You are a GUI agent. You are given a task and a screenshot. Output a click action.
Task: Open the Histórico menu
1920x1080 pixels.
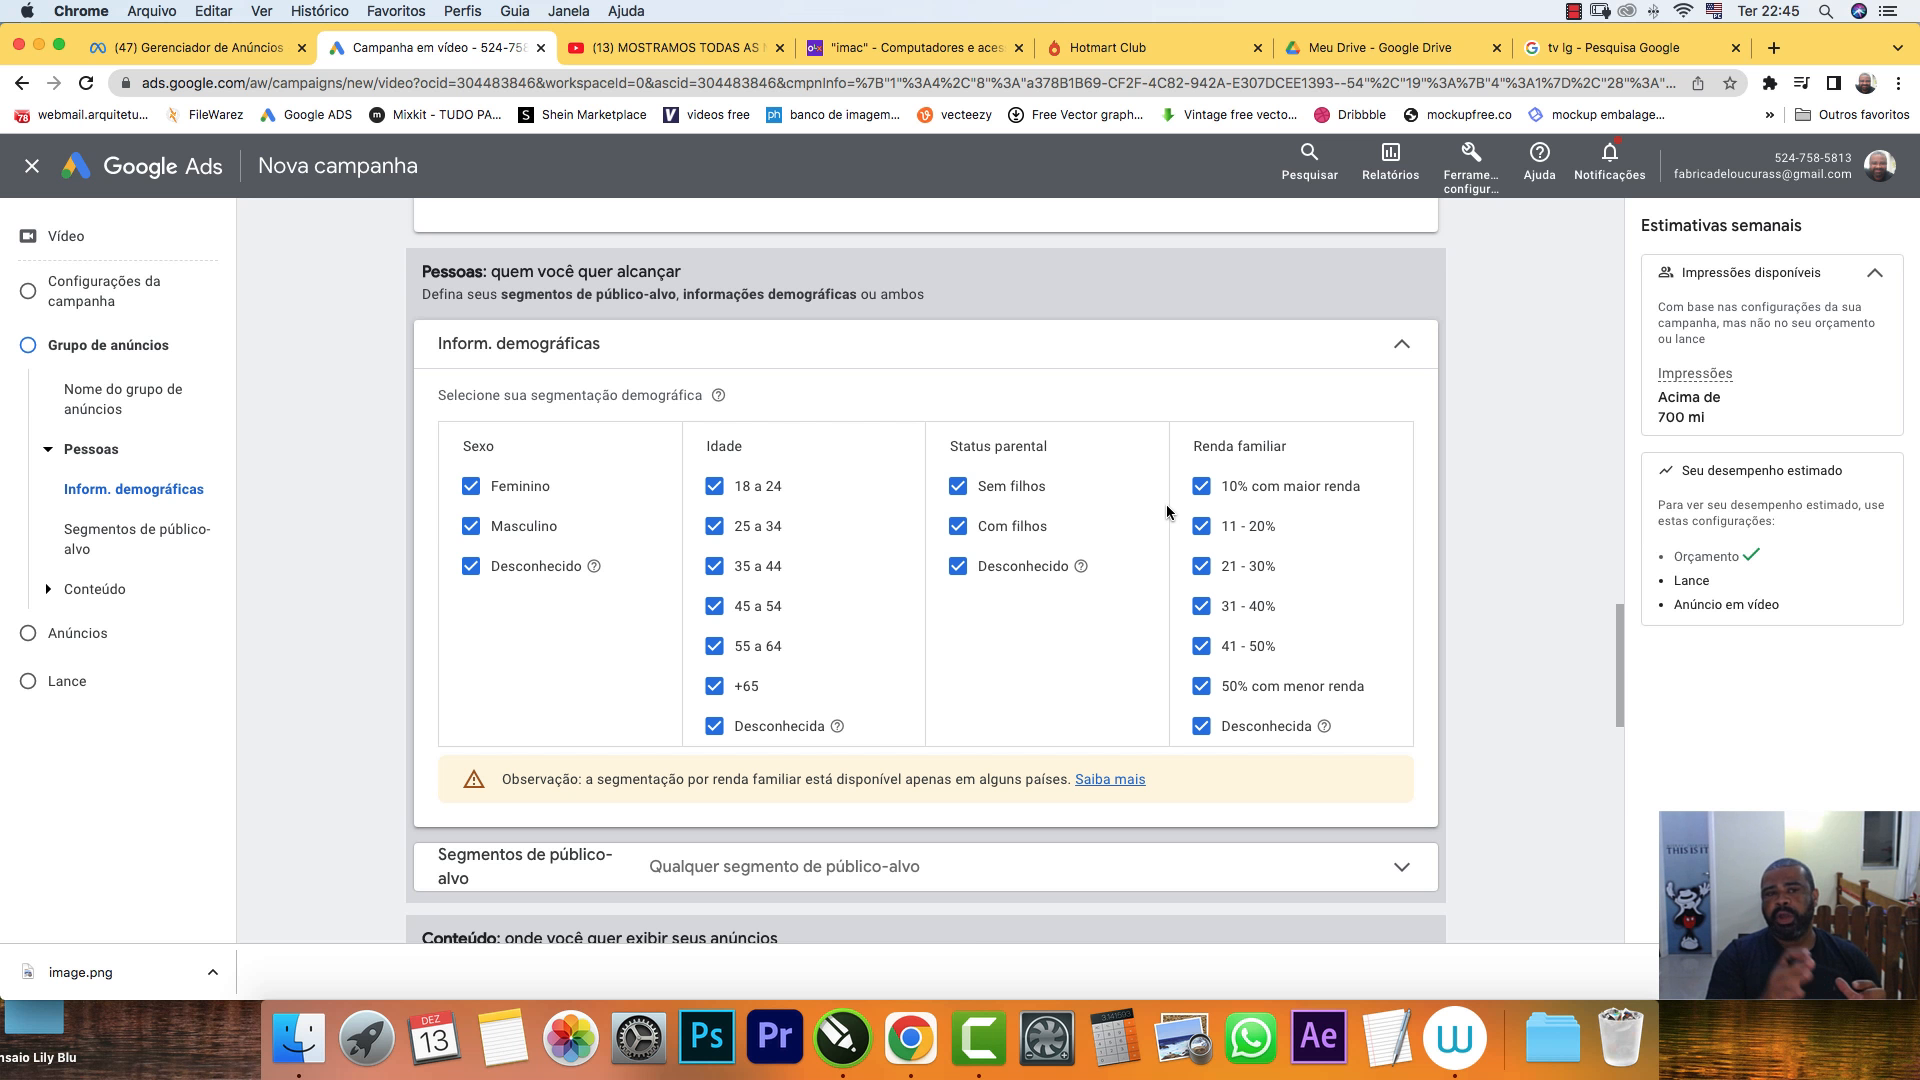(319, 11)
